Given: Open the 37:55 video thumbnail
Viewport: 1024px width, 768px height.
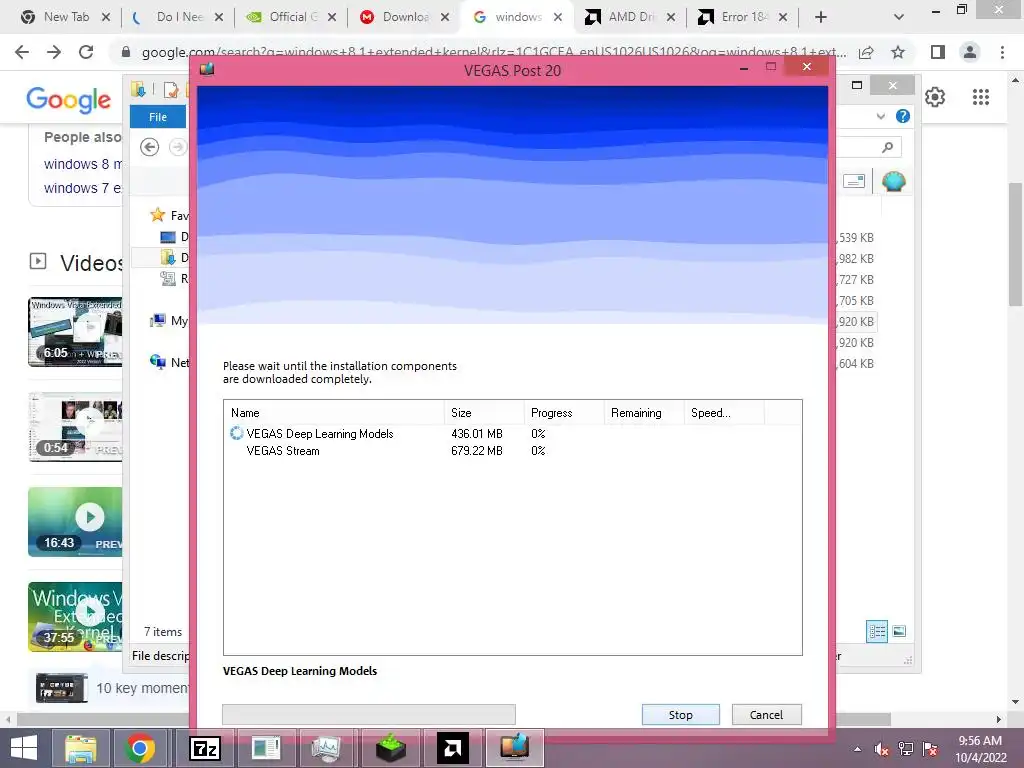Looking at the screenshot, I should tap(75, 617).
